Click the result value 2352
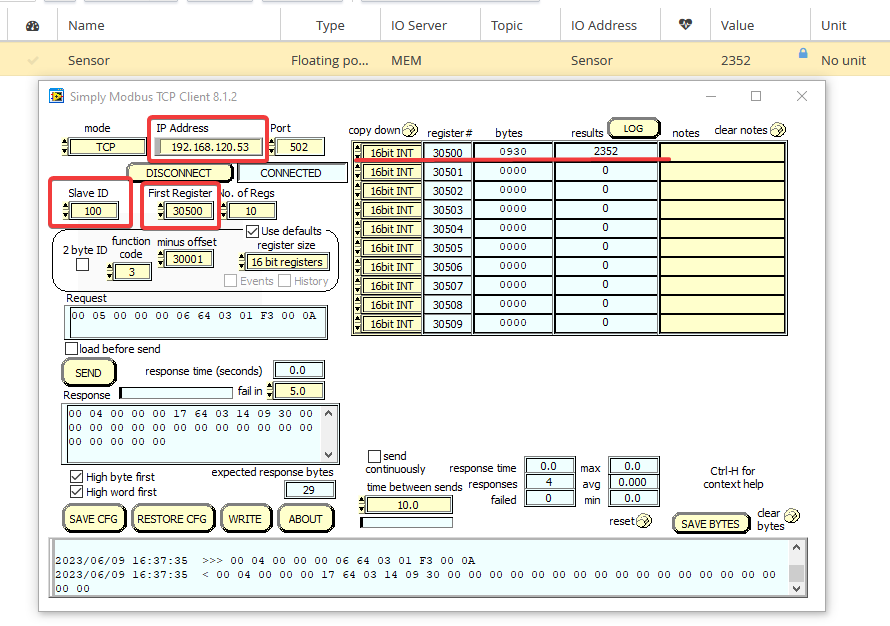Image resolution: width=890 pixels, height=626 pixels. (x=606, y=151)
